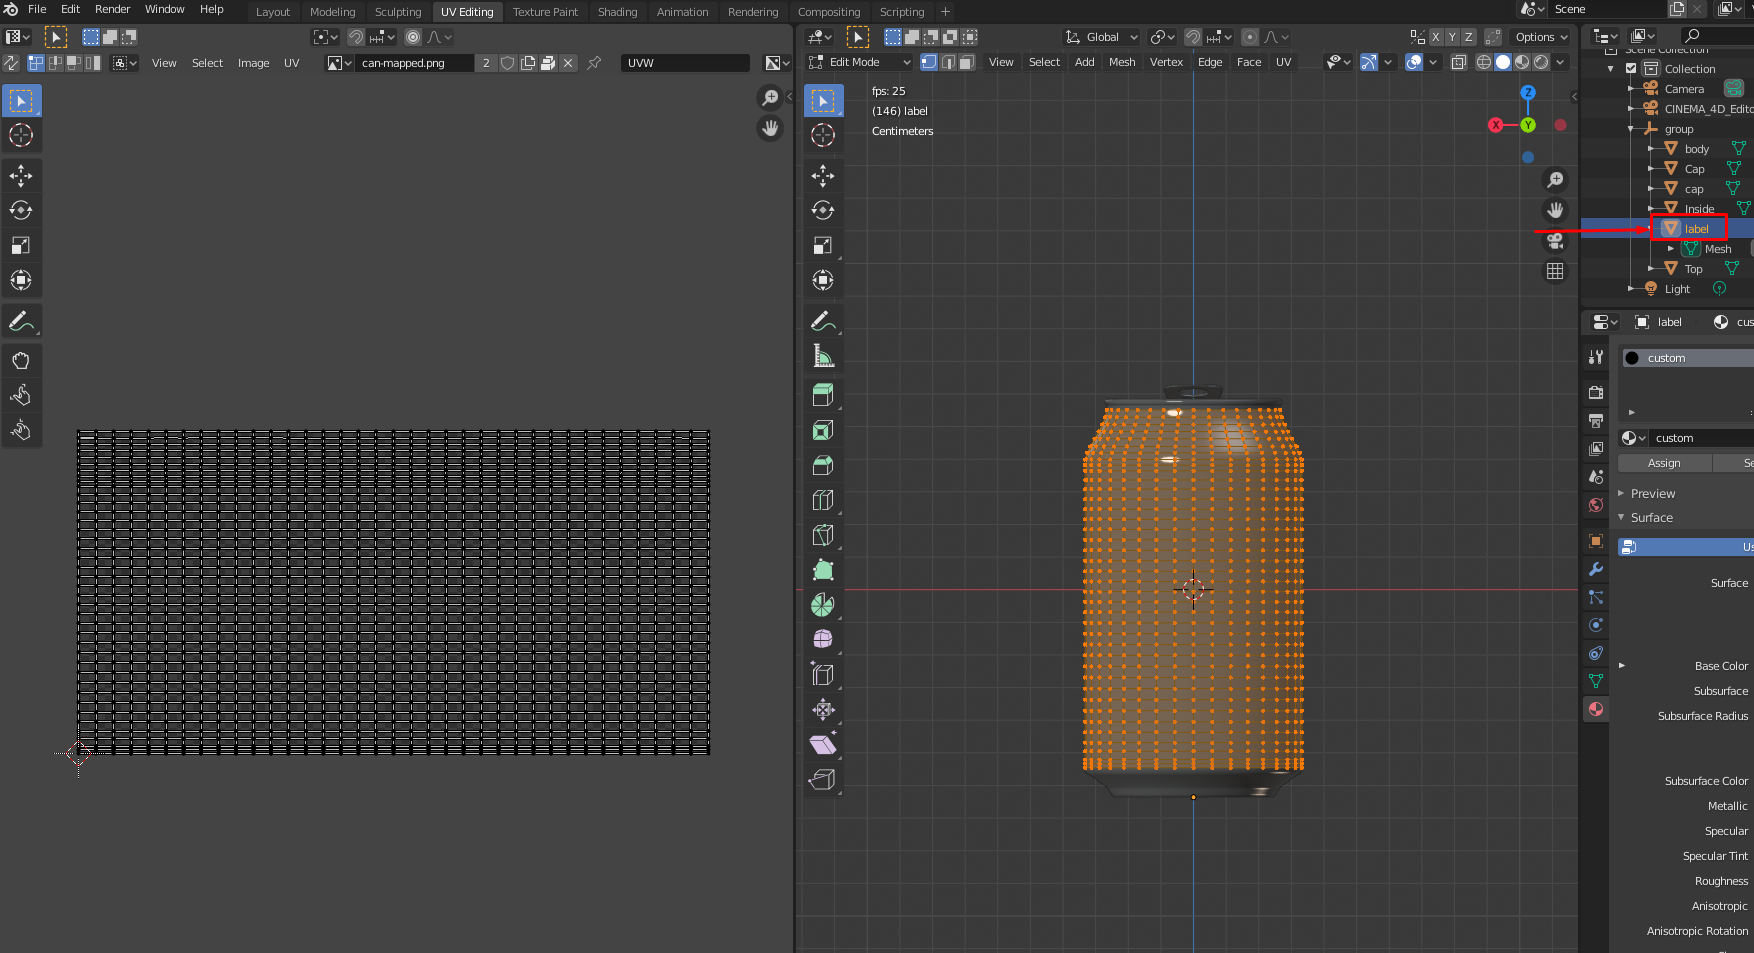Select the Annotate tool in the UV editor
Image resolution: width=1754 pixels, height=953 pixels.
(x=21, y=321)
